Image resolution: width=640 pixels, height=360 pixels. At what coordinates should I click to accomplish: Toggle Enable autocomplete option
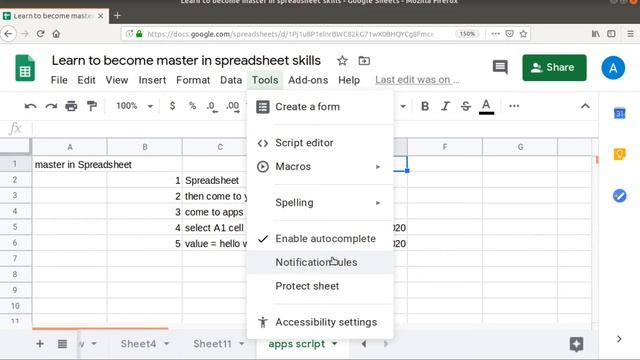pyautogui.click(x=320, y=238)
